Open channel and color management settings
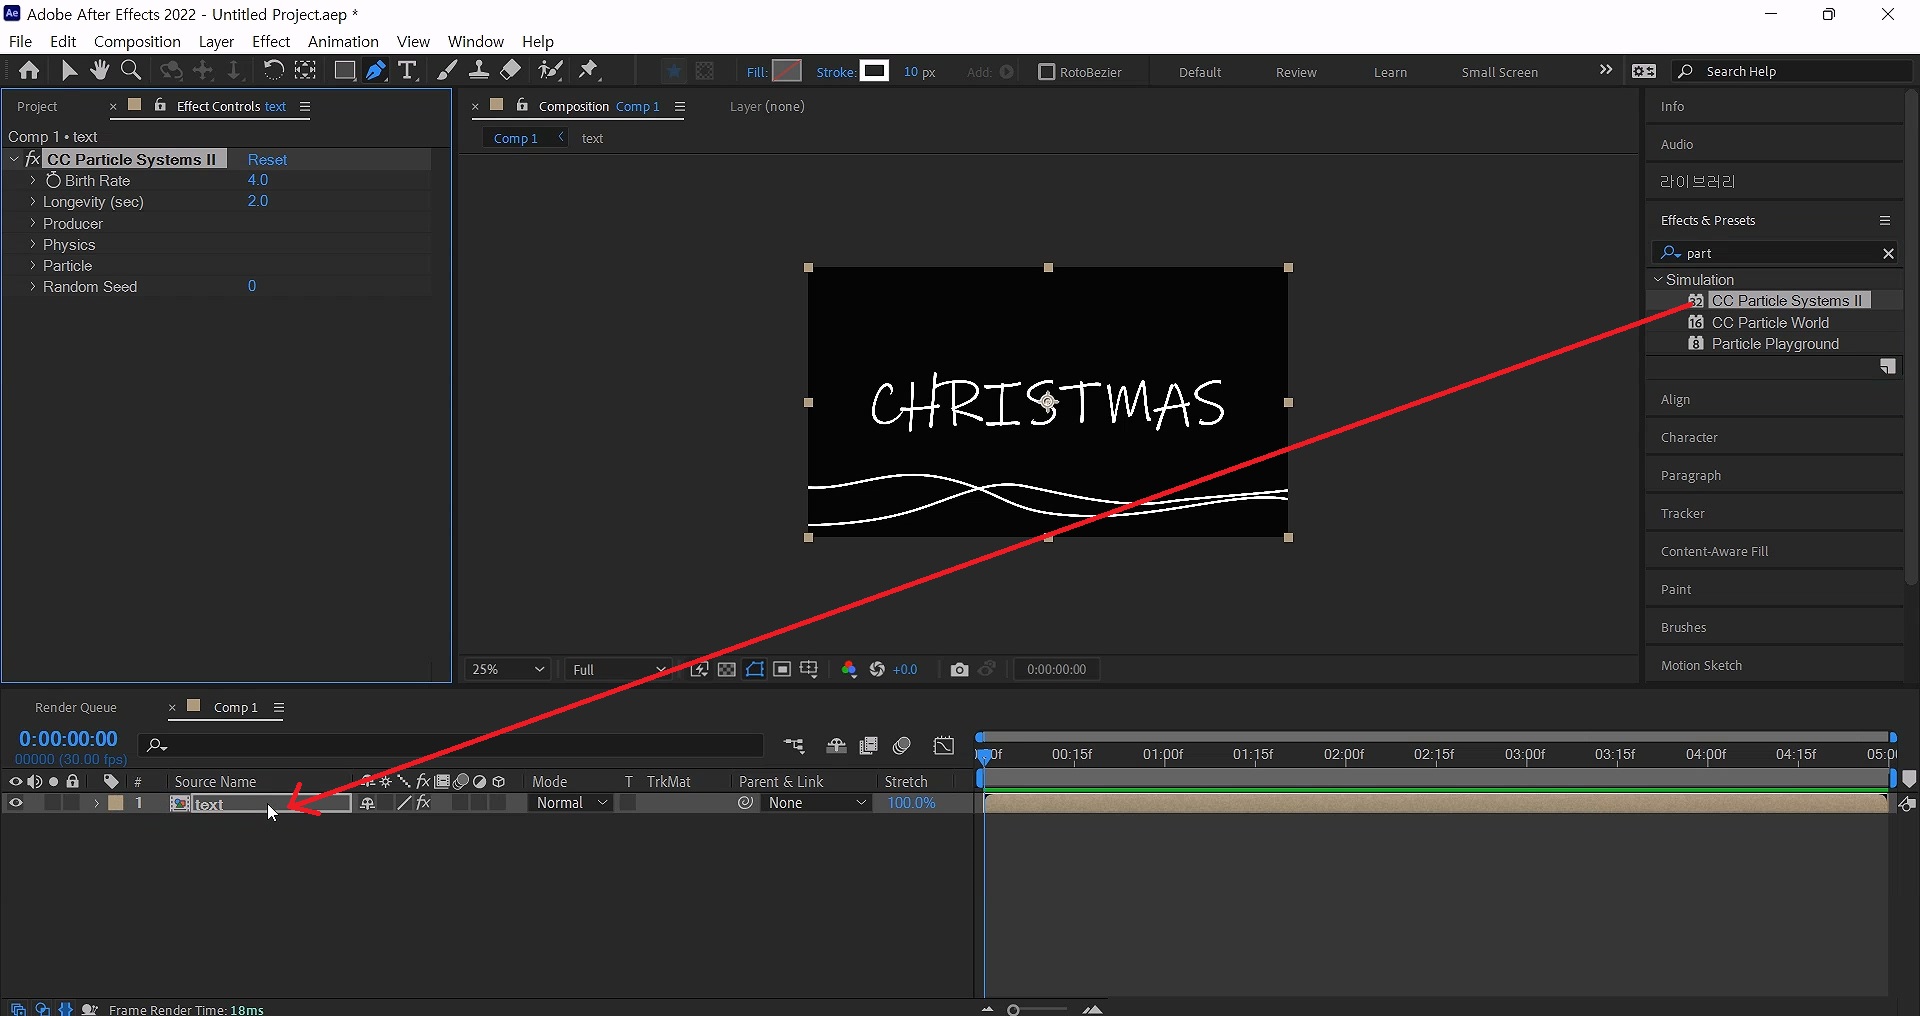The image size is (1920, 1016). (x=849, y=669)
